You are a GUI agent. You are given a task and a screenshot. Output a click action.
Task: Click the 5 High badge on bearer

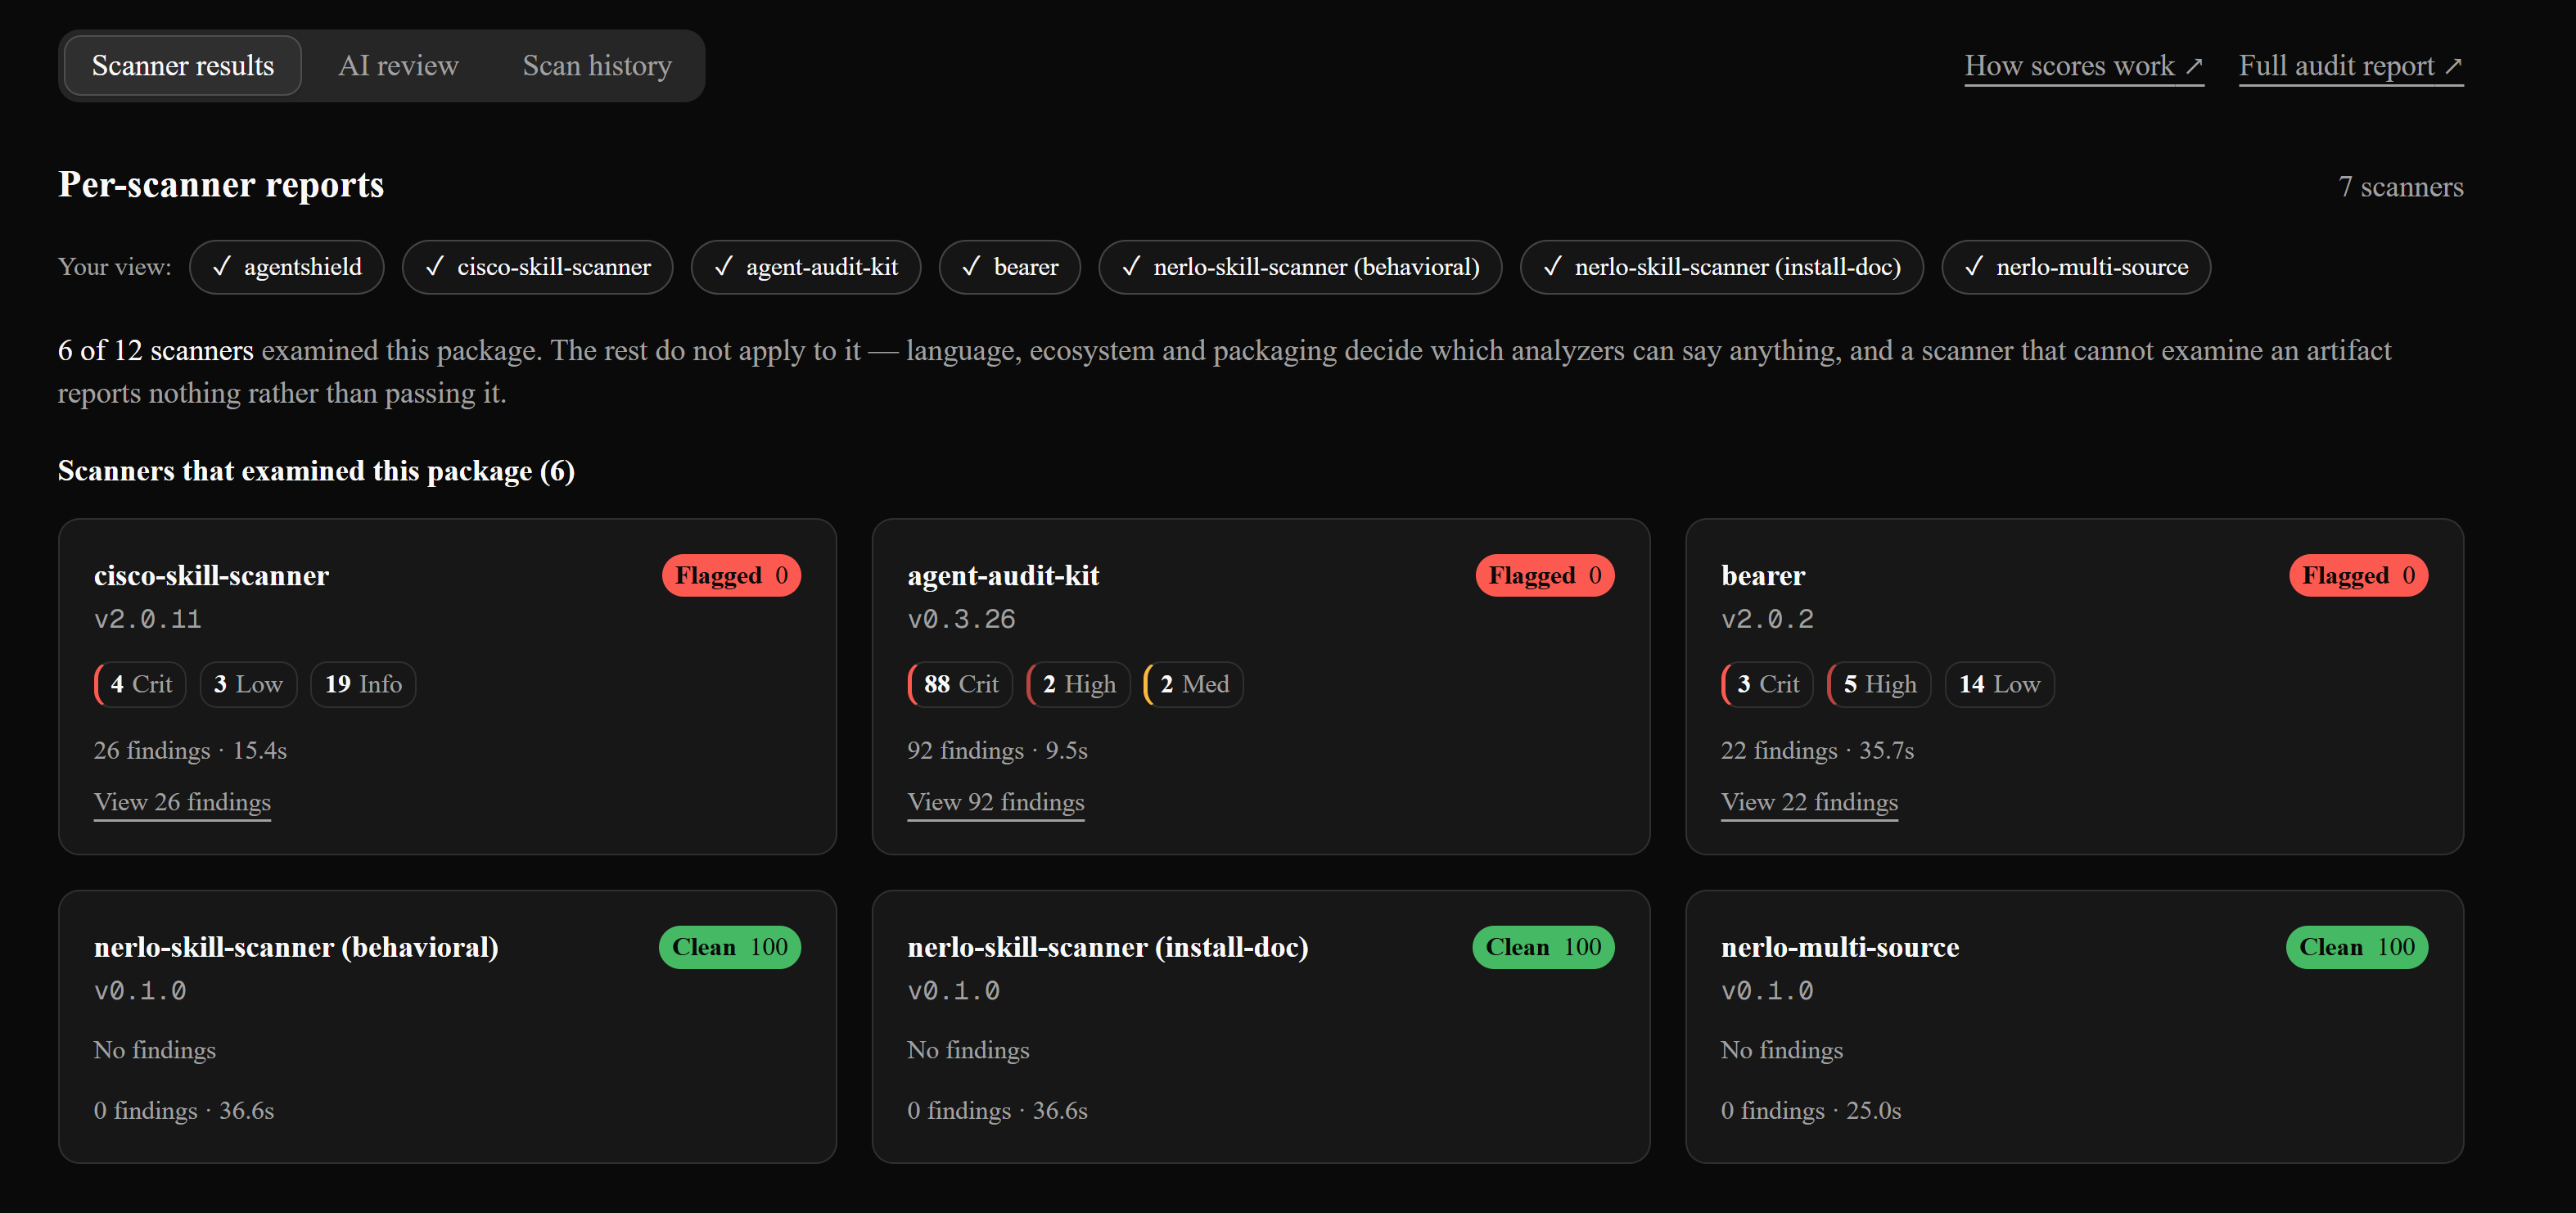(1879, 684)
